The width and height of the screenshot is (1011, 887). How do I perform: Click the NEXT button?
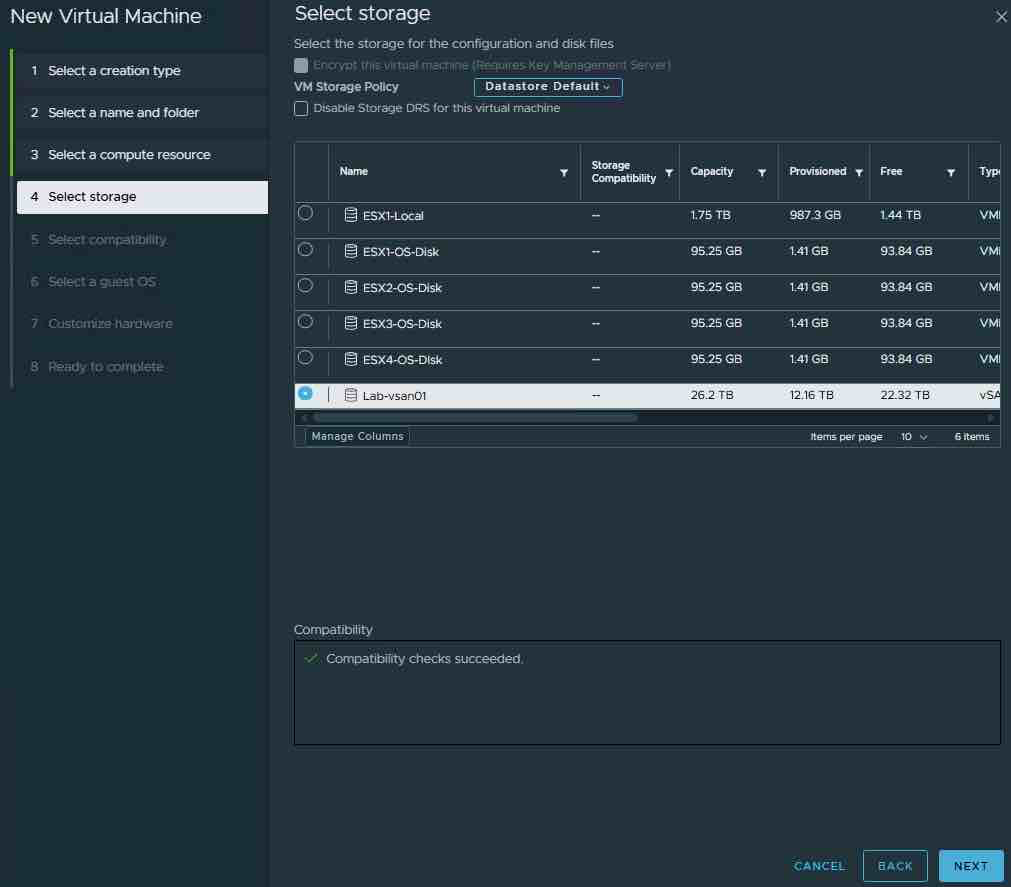(970, 866)
